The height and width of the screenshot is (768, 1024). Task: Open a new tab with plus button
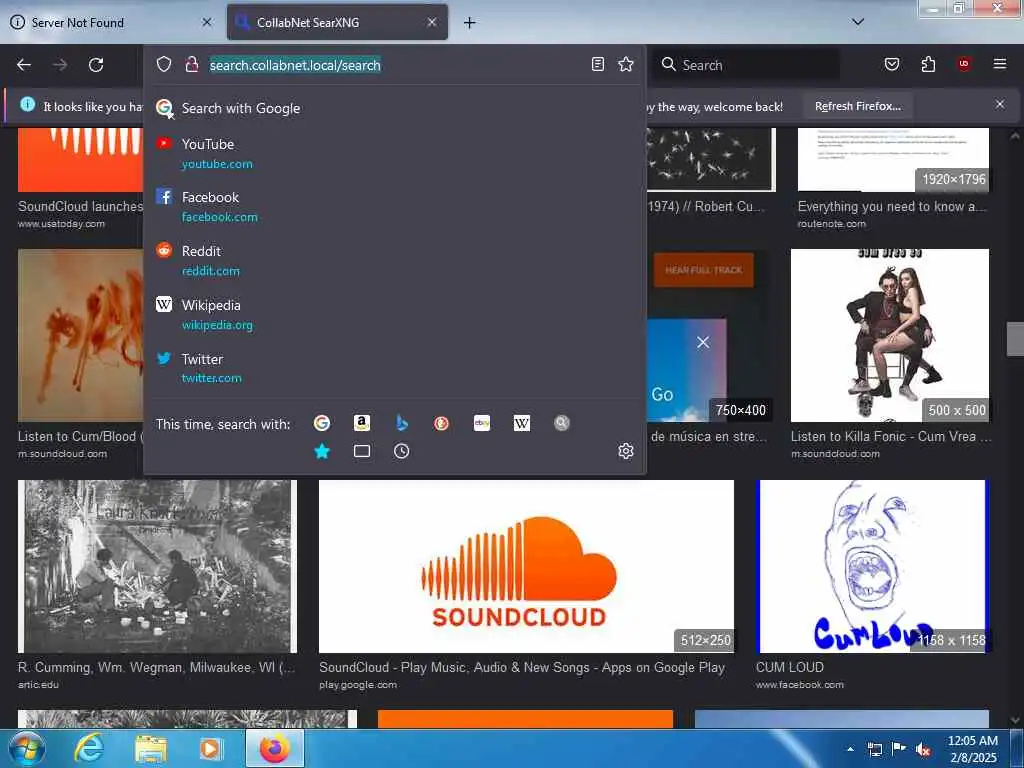click(x=470, y=23)
